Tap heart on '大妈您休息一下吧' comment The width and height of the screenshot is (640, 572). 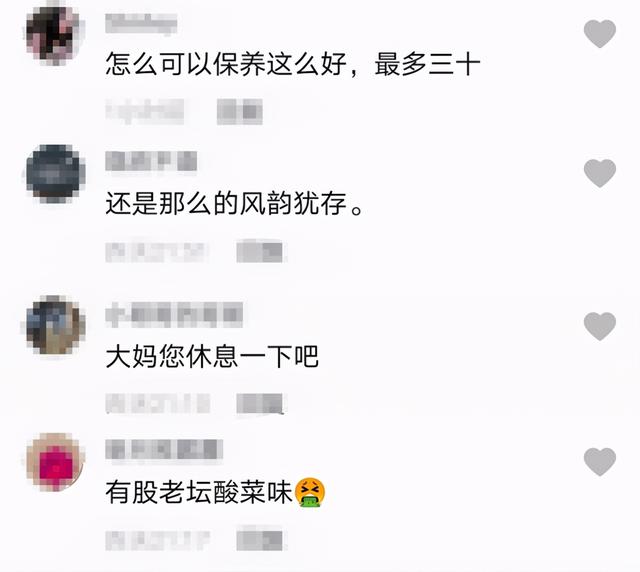pyautogui.click(x=600, y=326)
